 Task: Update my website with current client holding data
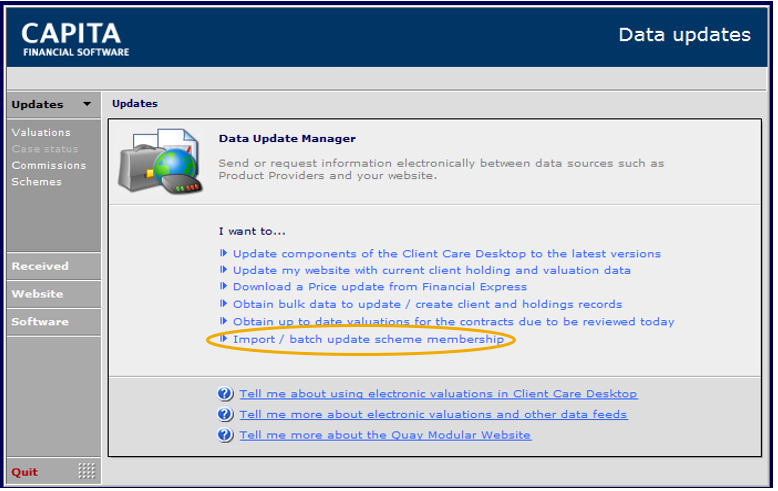[x=432, y=270]
